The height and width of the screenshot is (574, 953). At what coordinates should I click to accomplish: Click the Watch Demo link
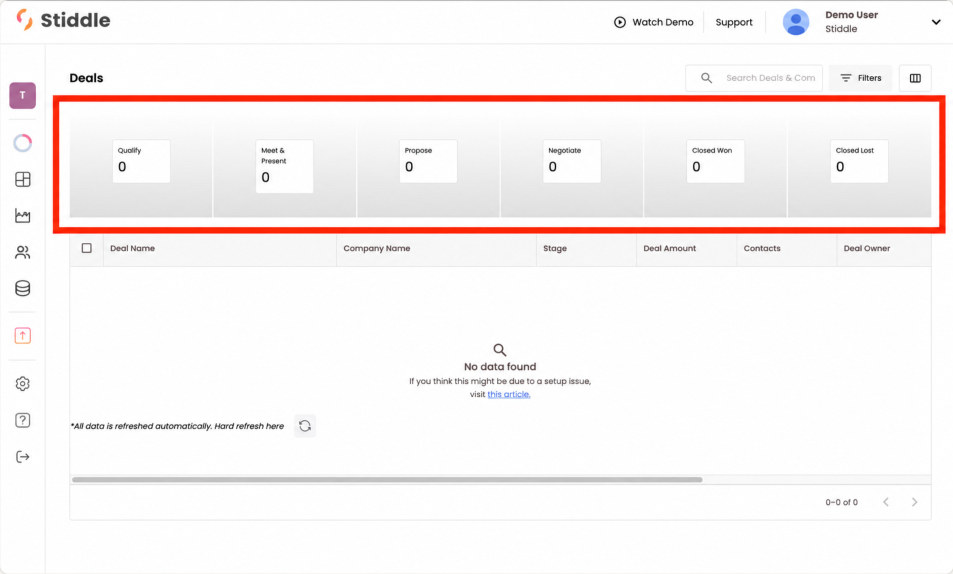(662, 22)
